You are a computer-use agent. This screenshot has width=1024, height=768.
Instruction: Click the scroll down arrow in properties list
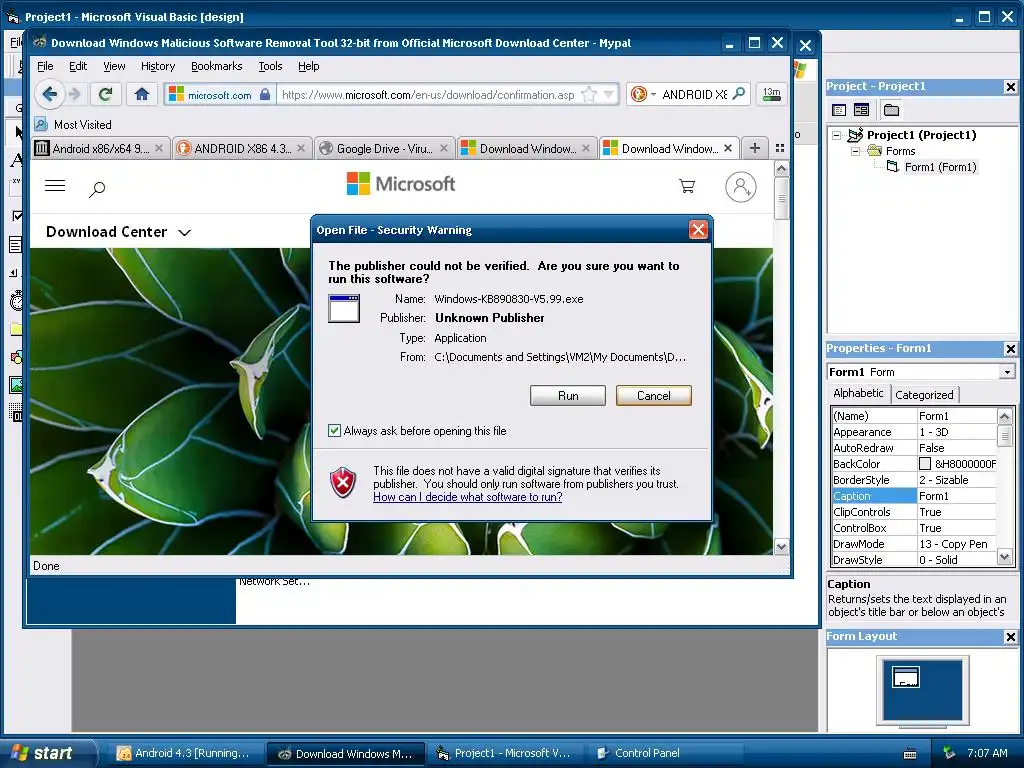click(x=1004, y=558)
